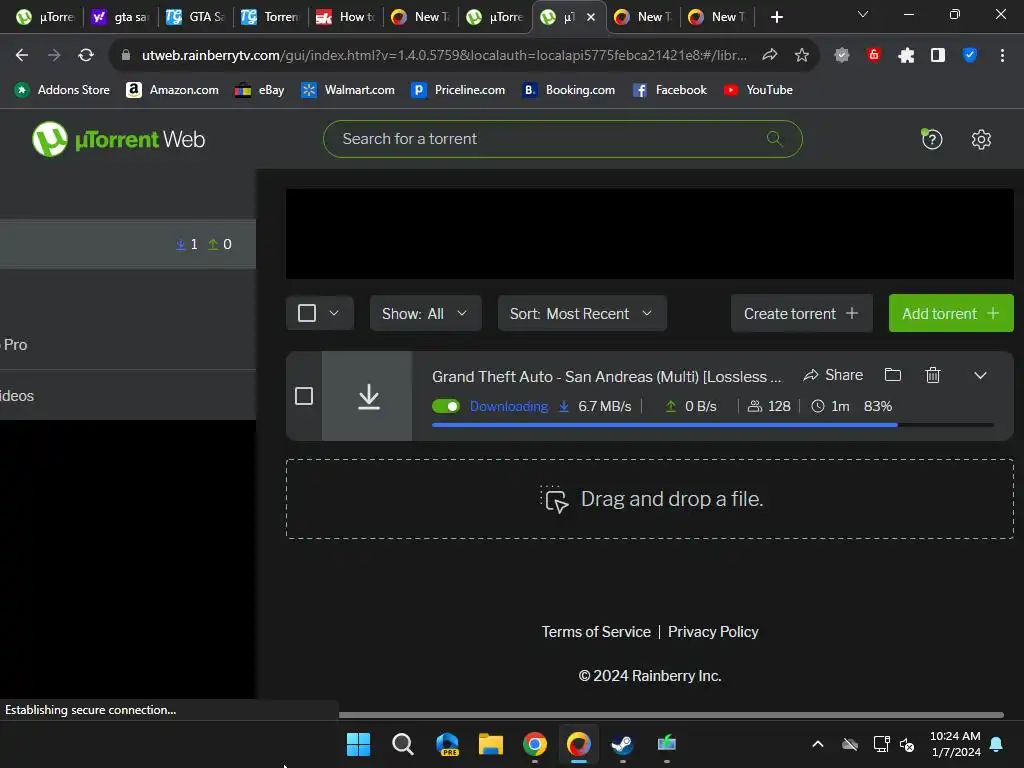Expand the Grand Theft Auto torrent details chevron
This screenshot has height=768, width=1024.
980,376
